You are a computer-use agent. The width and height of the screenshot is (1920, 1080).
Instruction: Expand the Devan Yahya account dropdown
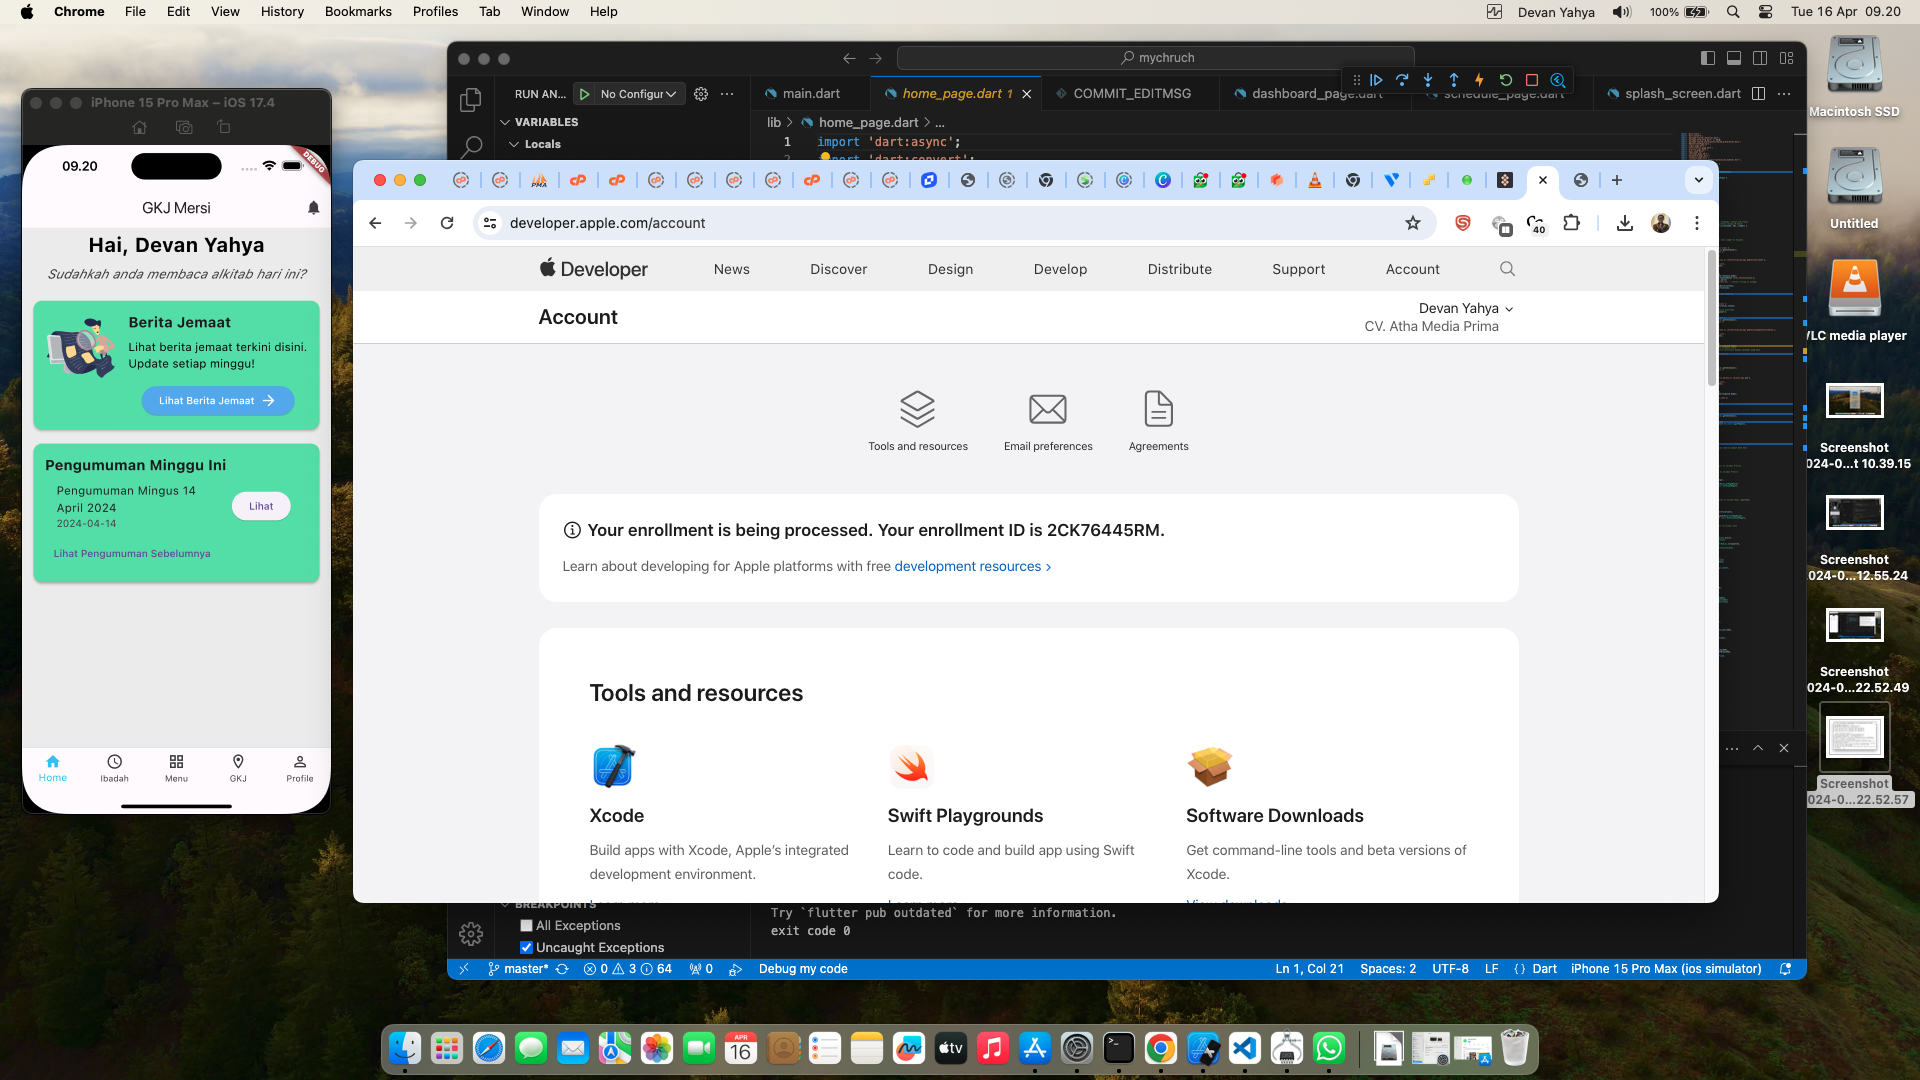tap(1466, 308)
